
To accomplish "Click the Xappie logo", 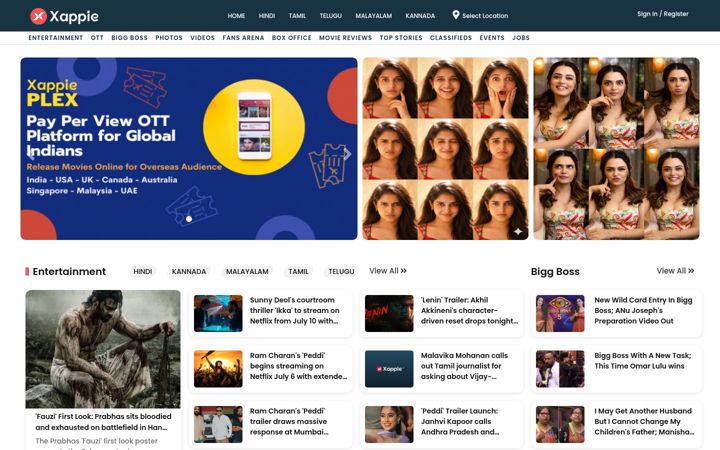I will click(x=64, y=16).
